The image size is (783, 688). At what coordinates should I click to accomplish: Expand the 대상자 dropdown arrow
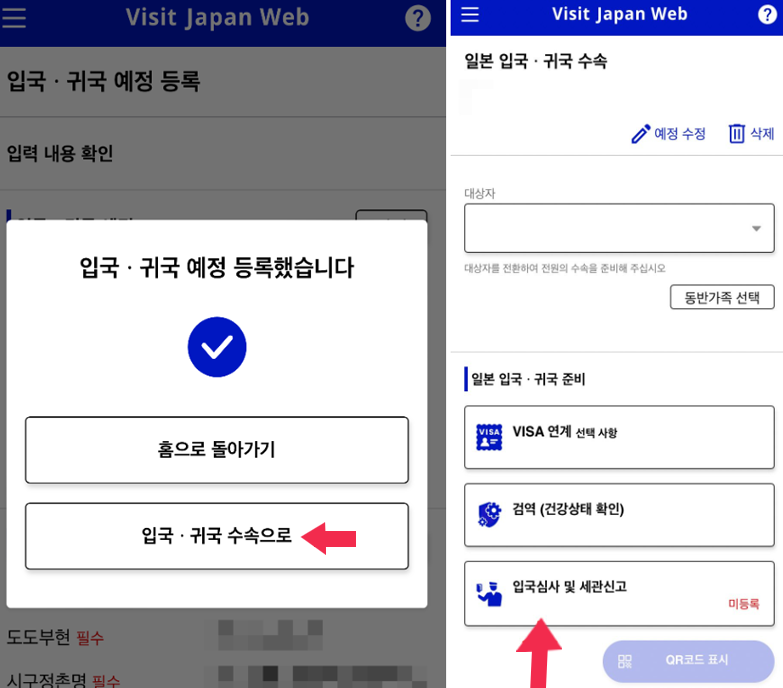coord(756,229)
